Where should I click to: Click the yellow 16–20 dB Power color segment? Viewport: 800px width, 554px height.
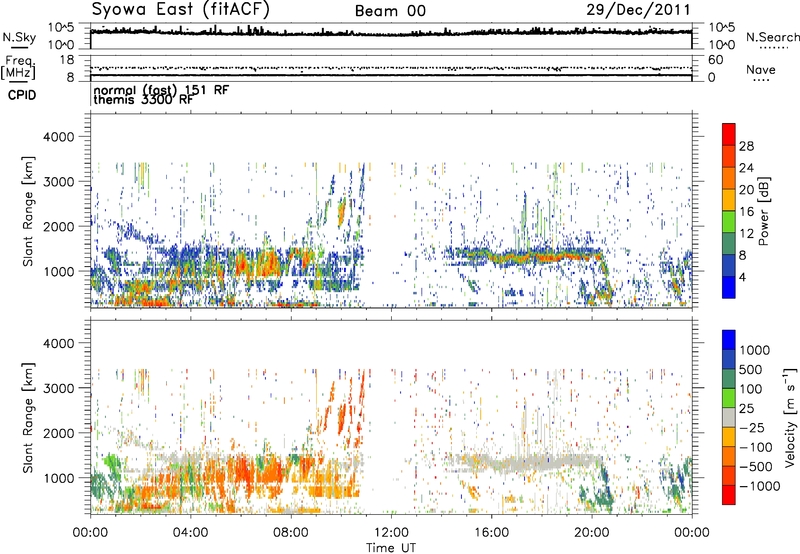(x=729, y=200)
